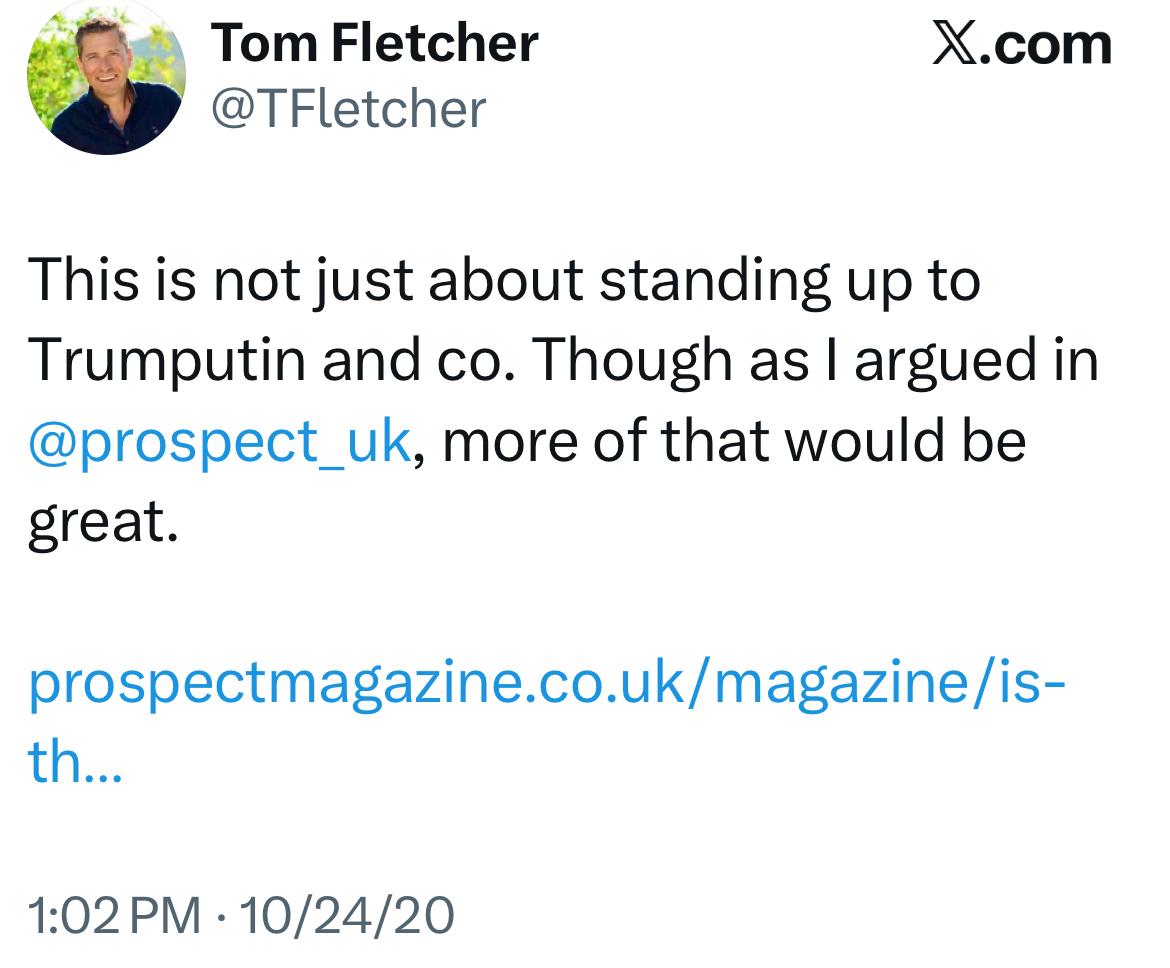Open the @prospect_uk mention

219,441
